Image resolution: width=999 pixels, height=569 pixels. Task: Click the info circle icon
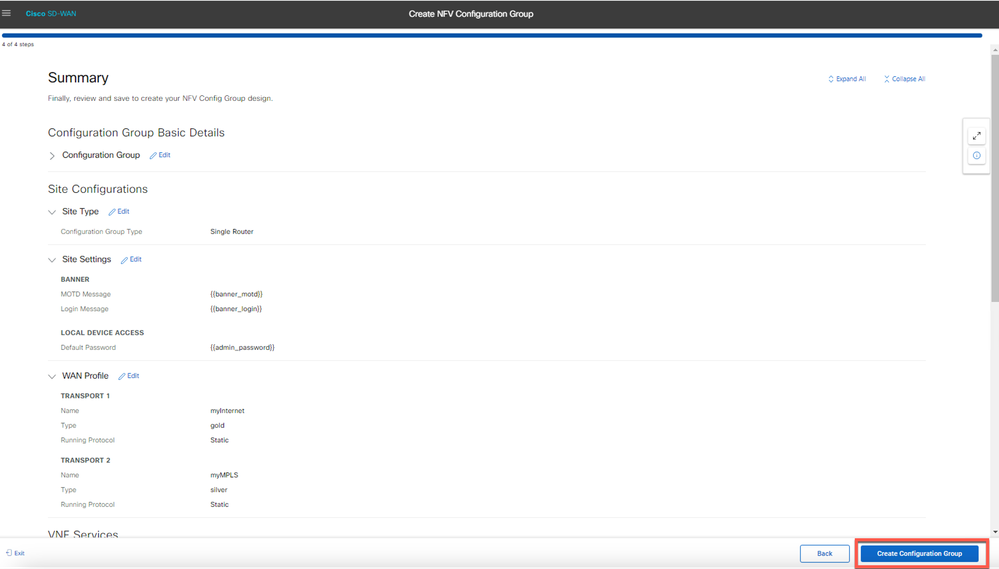[x=977, y=155]
